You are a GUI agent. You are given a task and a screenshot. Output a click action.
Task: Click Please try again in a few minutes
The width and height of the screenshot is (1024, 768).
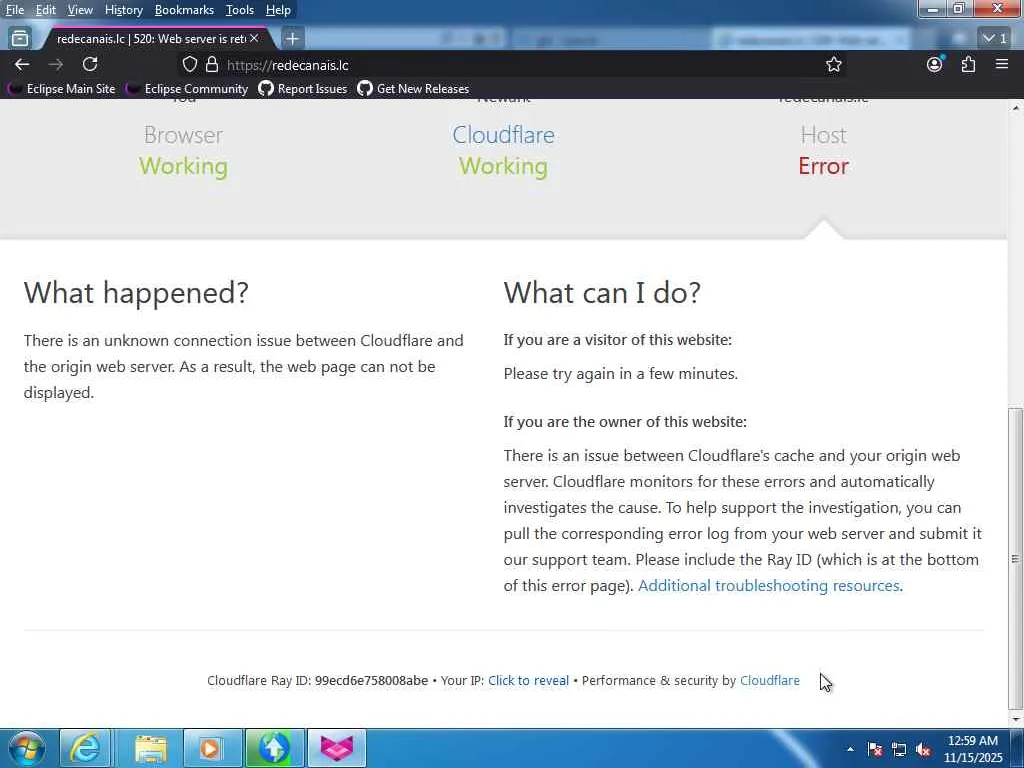620,374
